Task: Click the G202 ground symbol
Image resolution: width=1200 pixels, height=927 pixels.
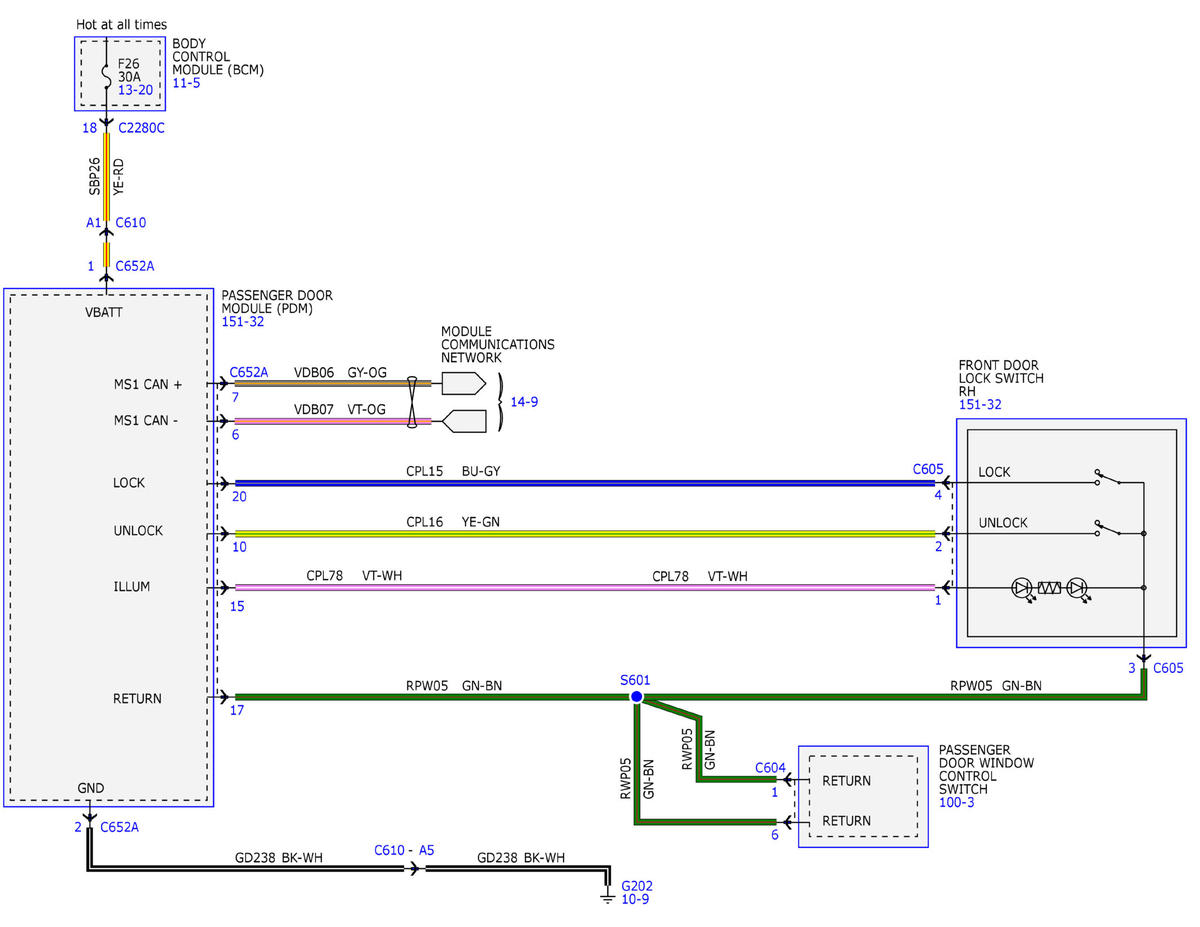Action: pos(607,895)
